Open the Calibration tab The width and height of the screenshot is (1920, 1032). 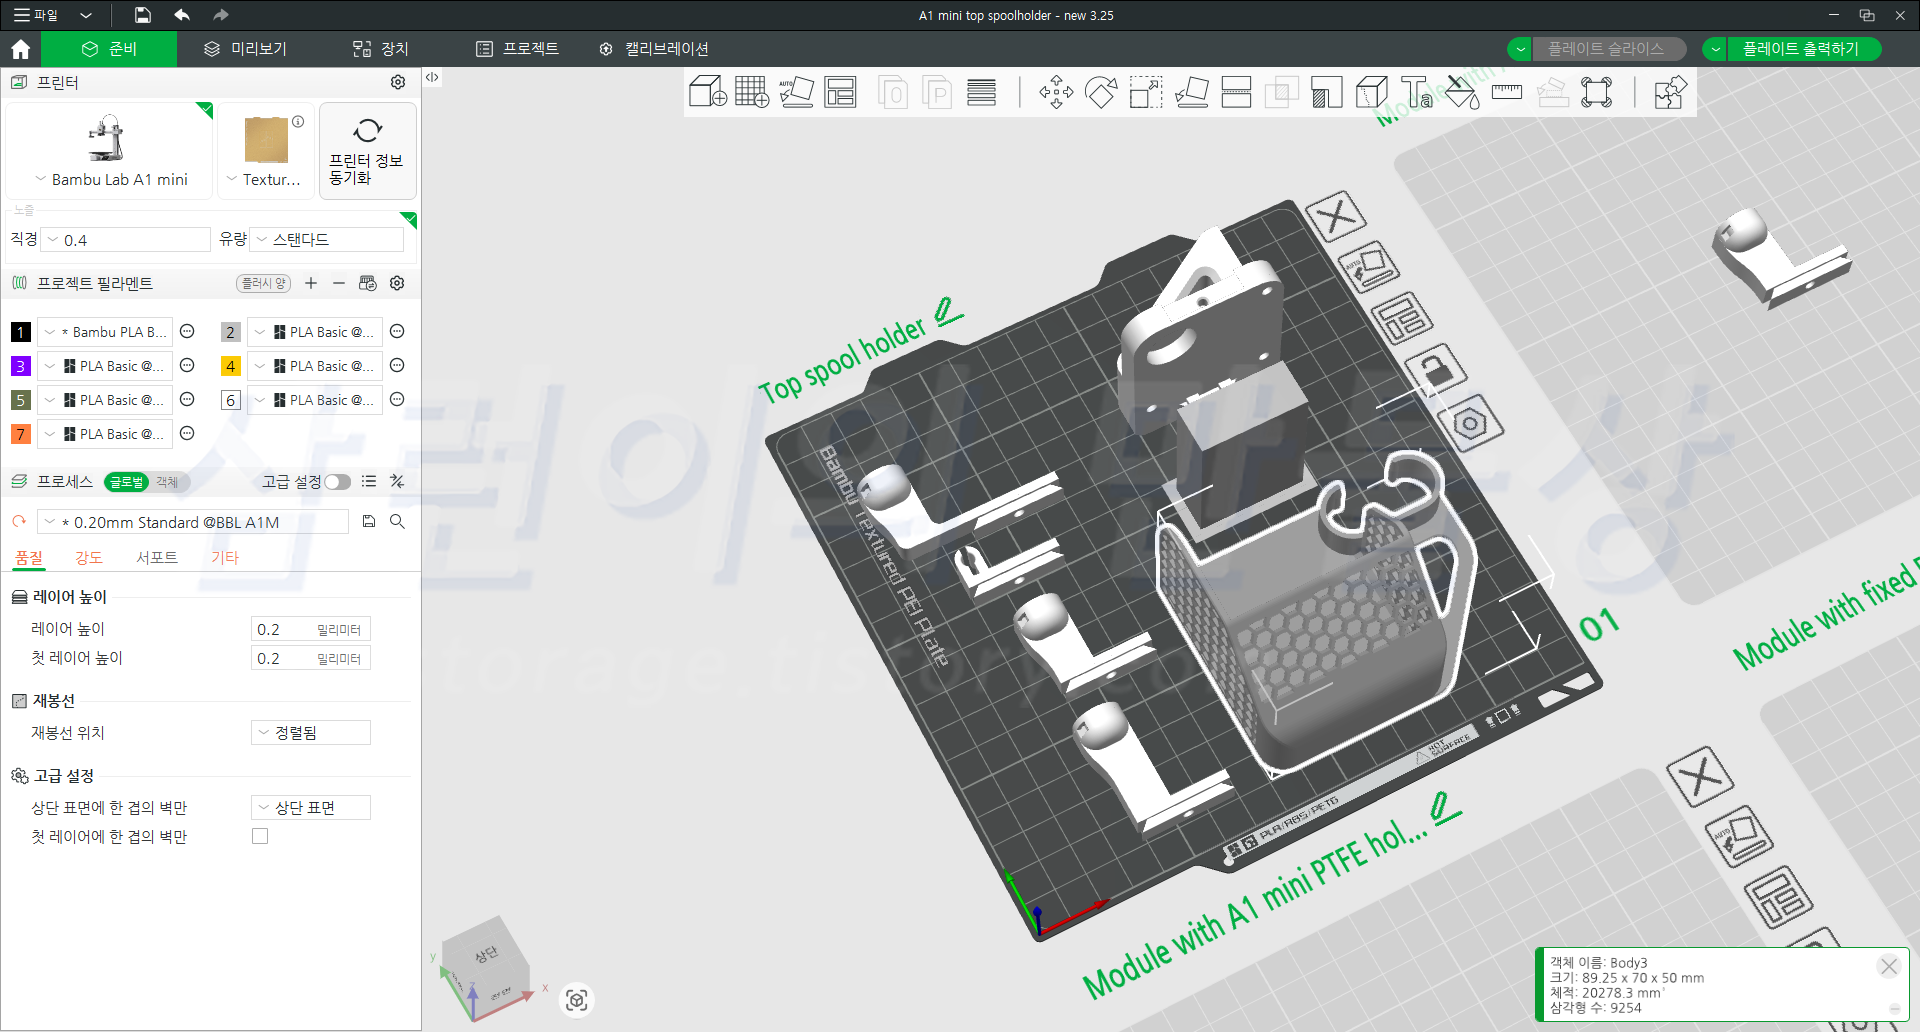pos(654,49)
